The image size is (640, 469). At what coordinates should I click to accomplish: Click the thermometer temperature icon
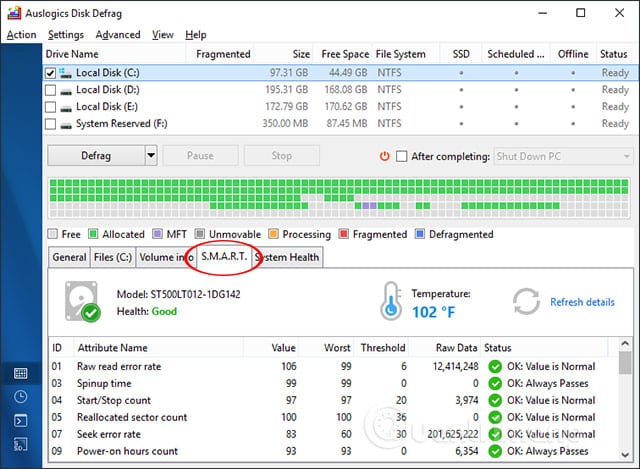pos(391,301)
